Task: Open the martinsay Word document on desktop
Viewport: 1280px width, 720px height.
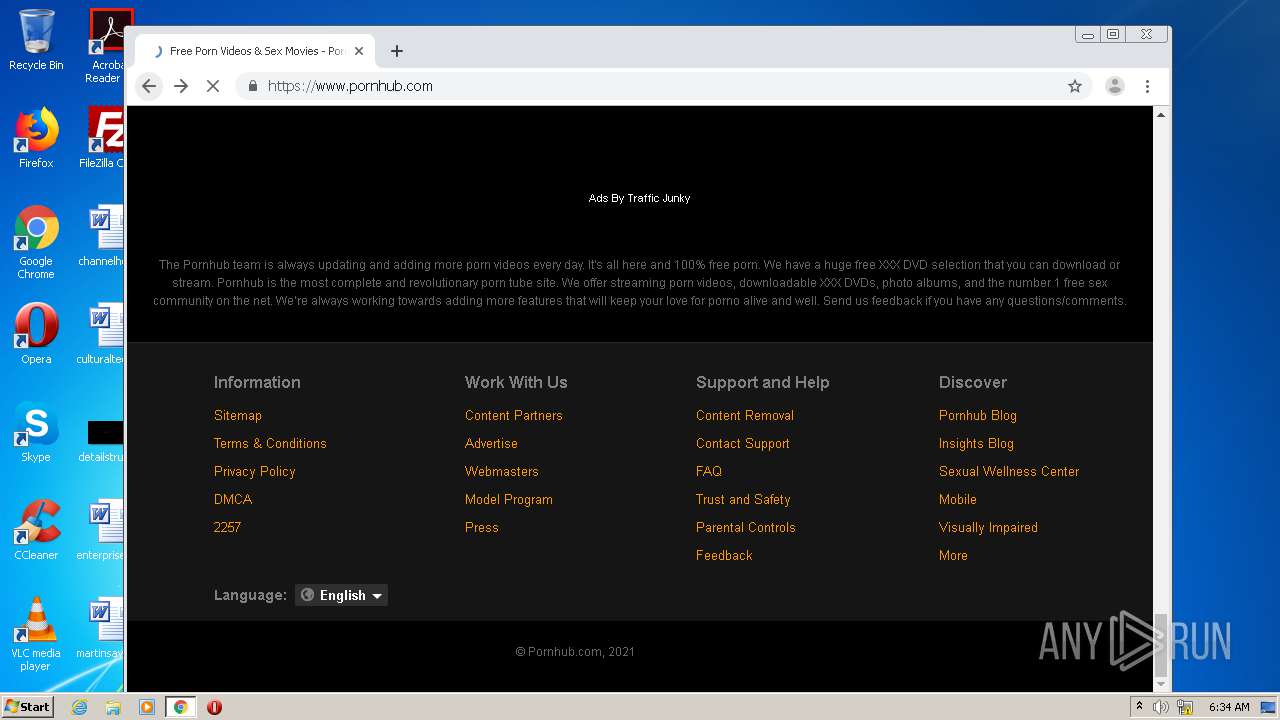Action: [x=102, y=628]
